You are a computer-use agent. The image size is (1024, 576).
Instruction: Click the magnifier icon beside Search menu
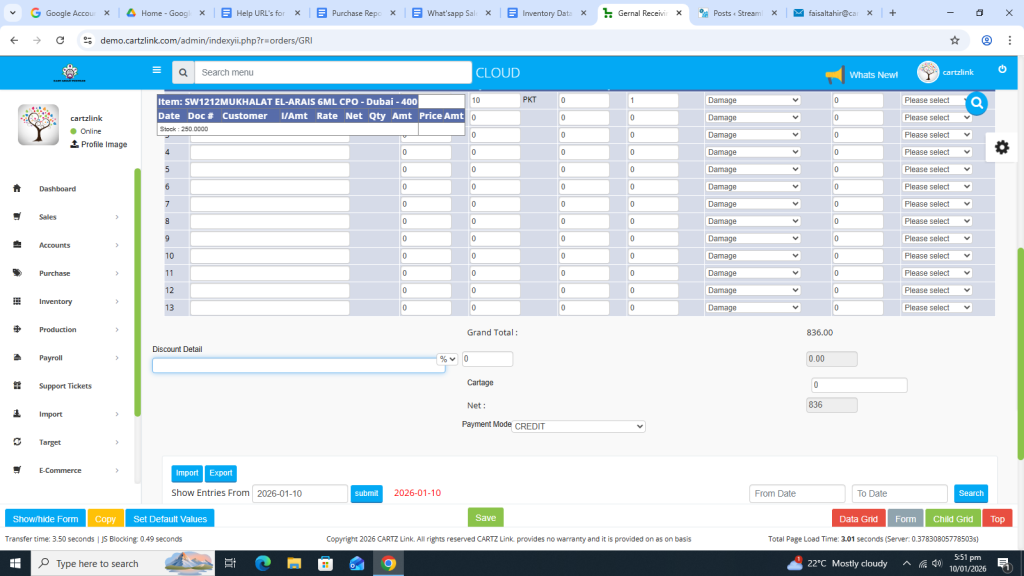pyautogui.click(x=182, y=73)
